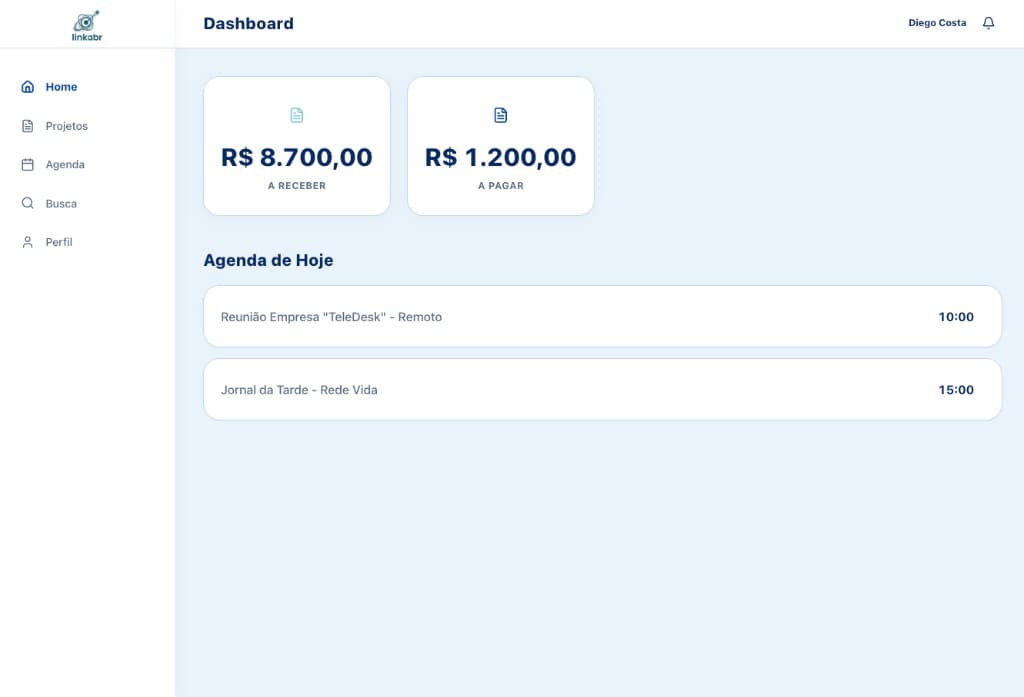Navigate to Projetos from the sidebar
The width and height of the screenshot is (1024, 697).
[66, 126]
